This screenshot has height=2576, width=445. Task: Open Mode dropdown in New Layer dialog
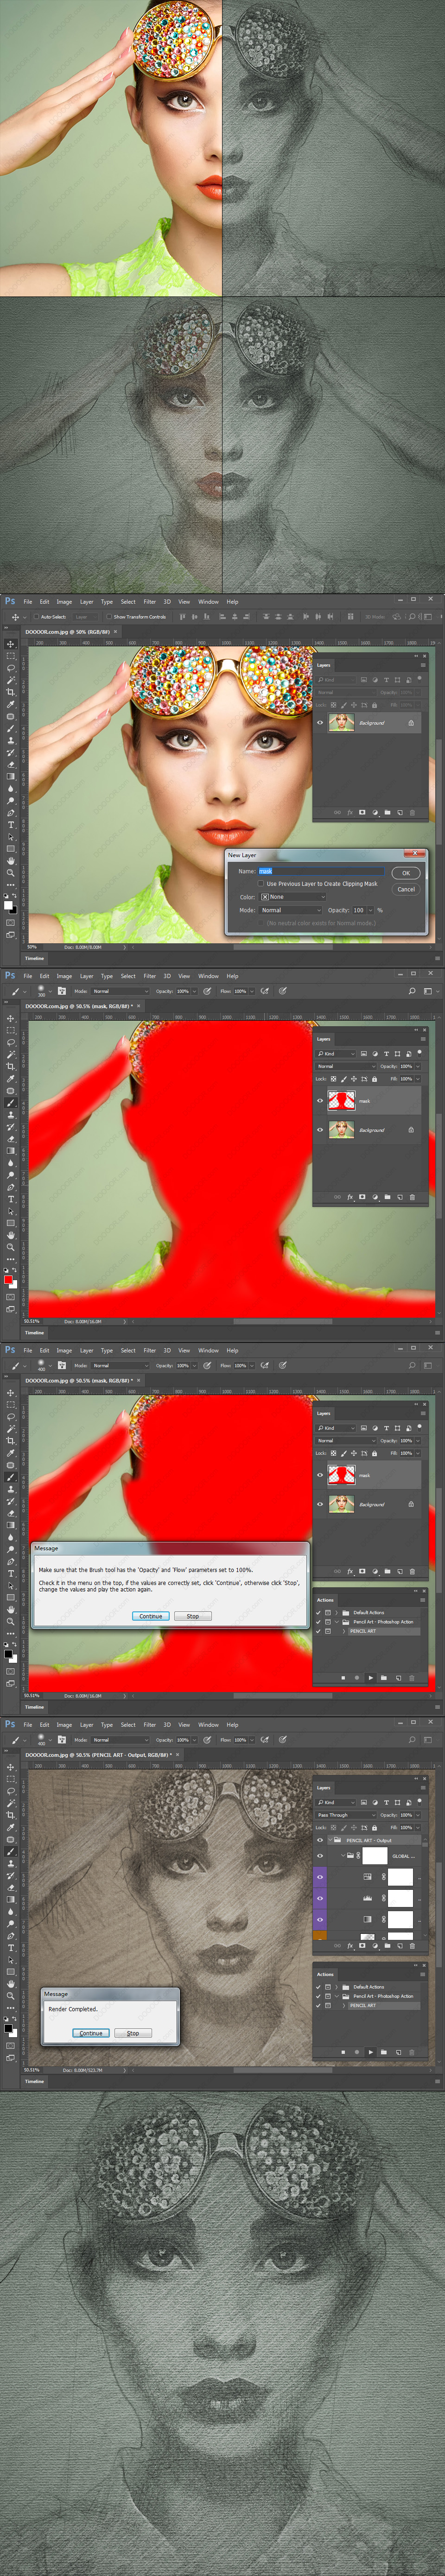291,910
